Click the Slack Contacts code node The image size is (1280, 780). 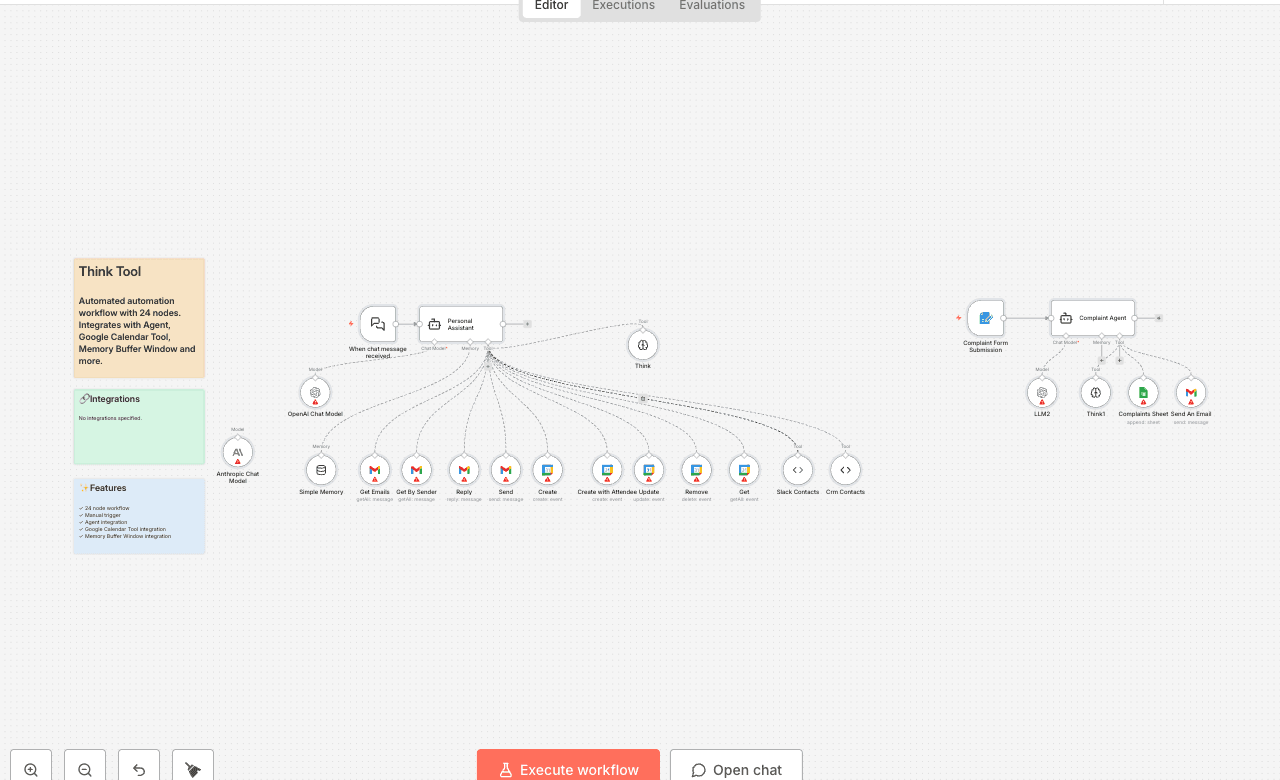point(798,470)
